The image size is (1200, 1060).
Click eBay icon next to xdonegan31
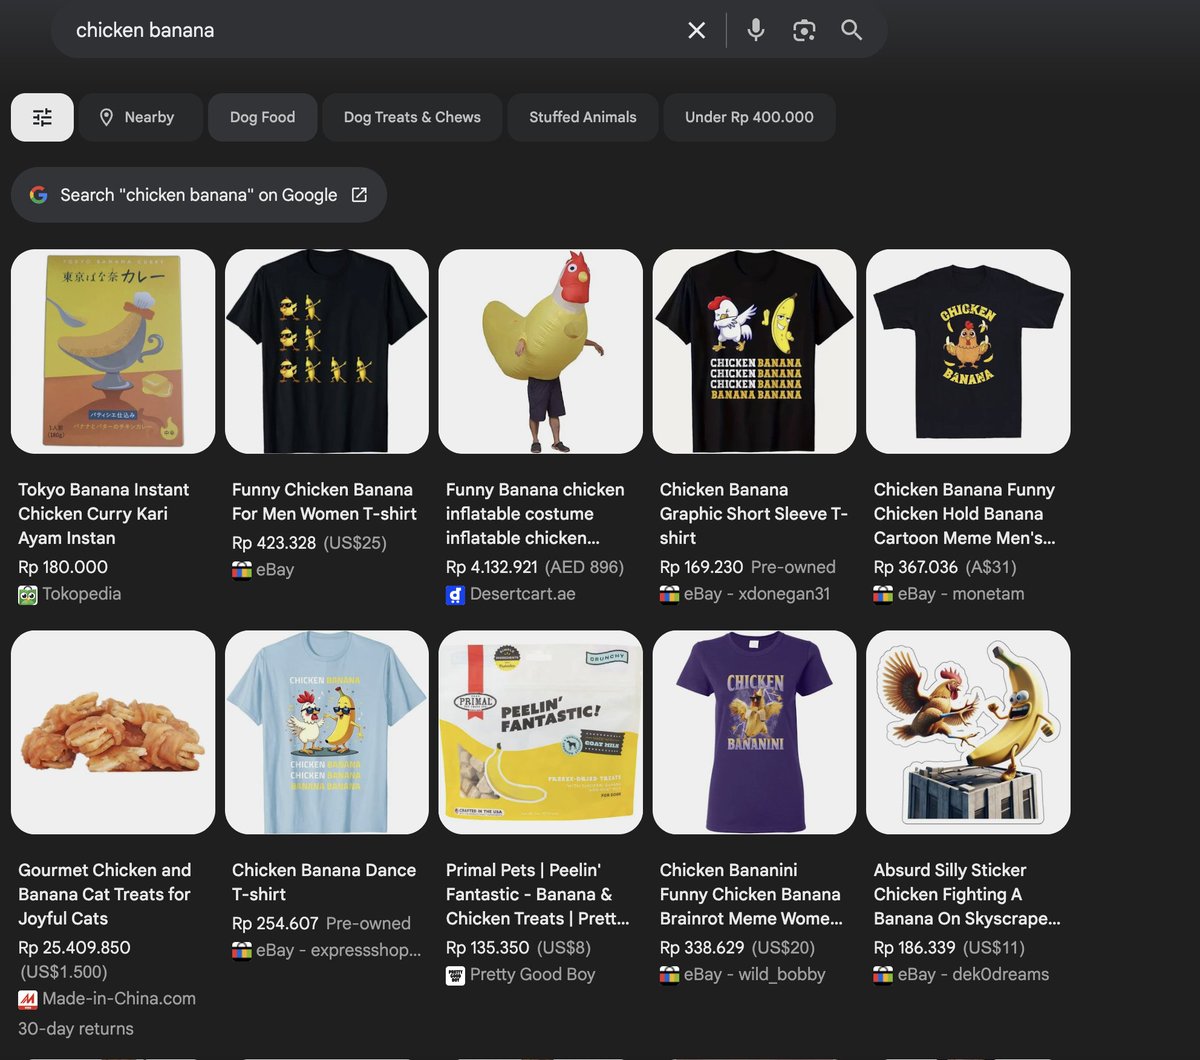point(670,594)
